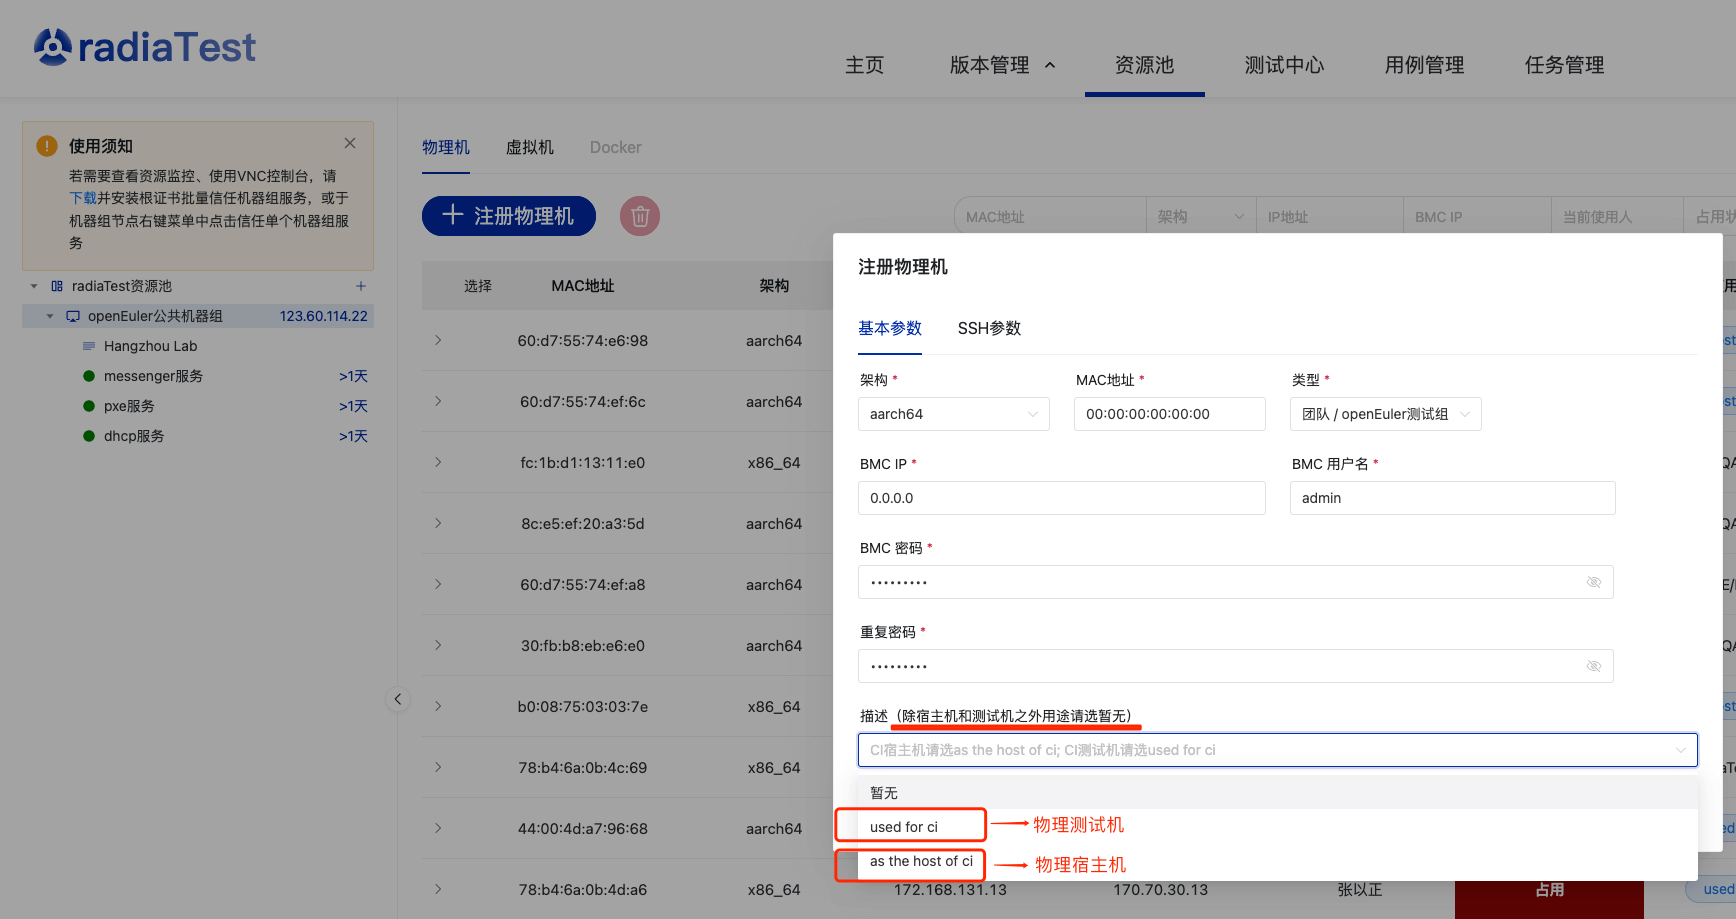This screenshot has width=1736, height=919.
Task: Click the red trash delete icon
Action: 640,216
